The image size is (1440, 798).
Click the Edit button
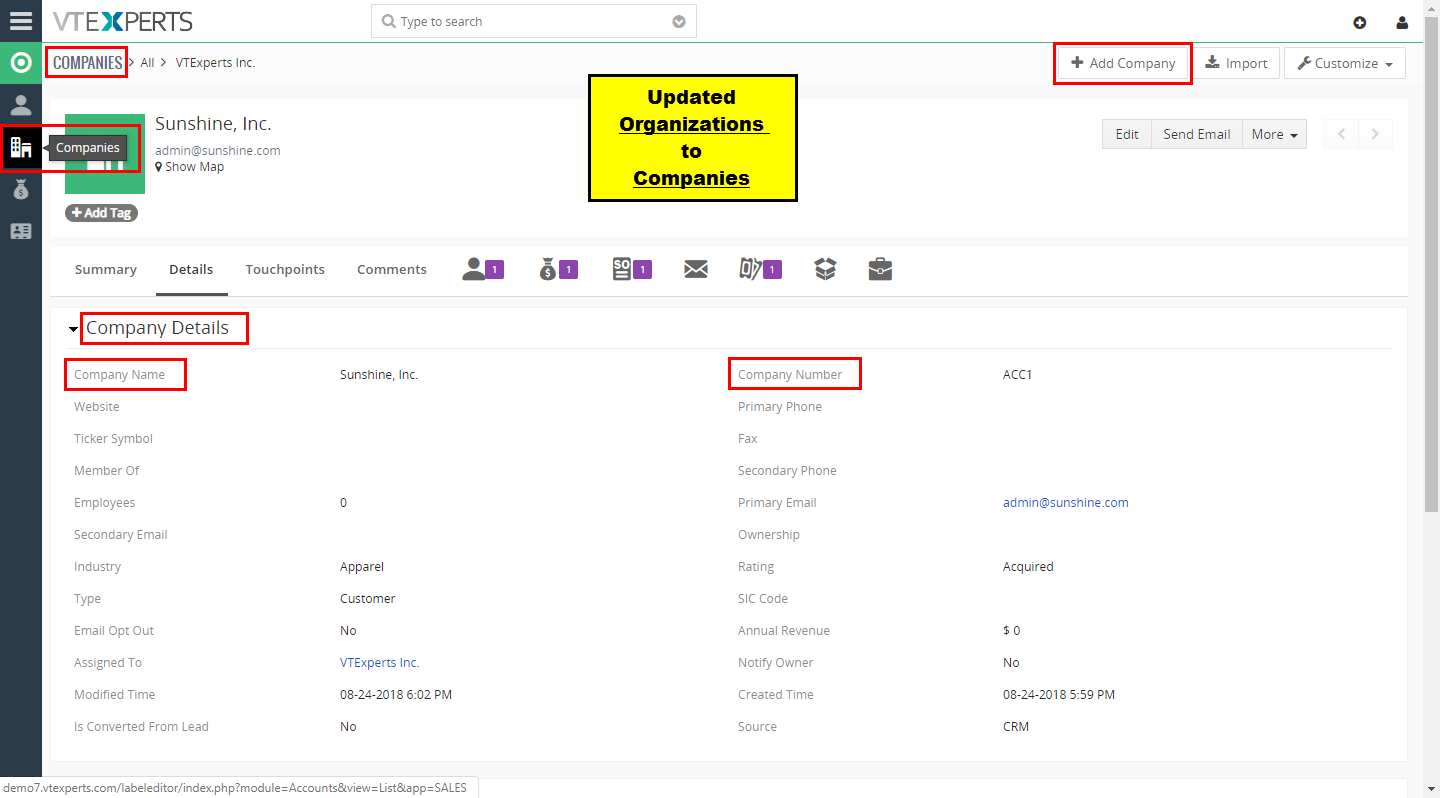[1127, 134]
